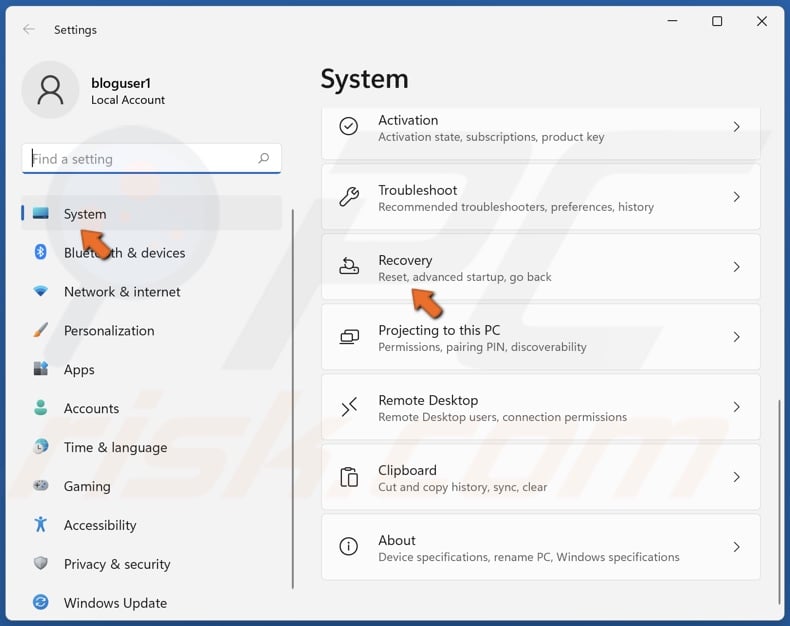Open the Apps settings category
Screen dimensions: 790x626
pos(152,369)
